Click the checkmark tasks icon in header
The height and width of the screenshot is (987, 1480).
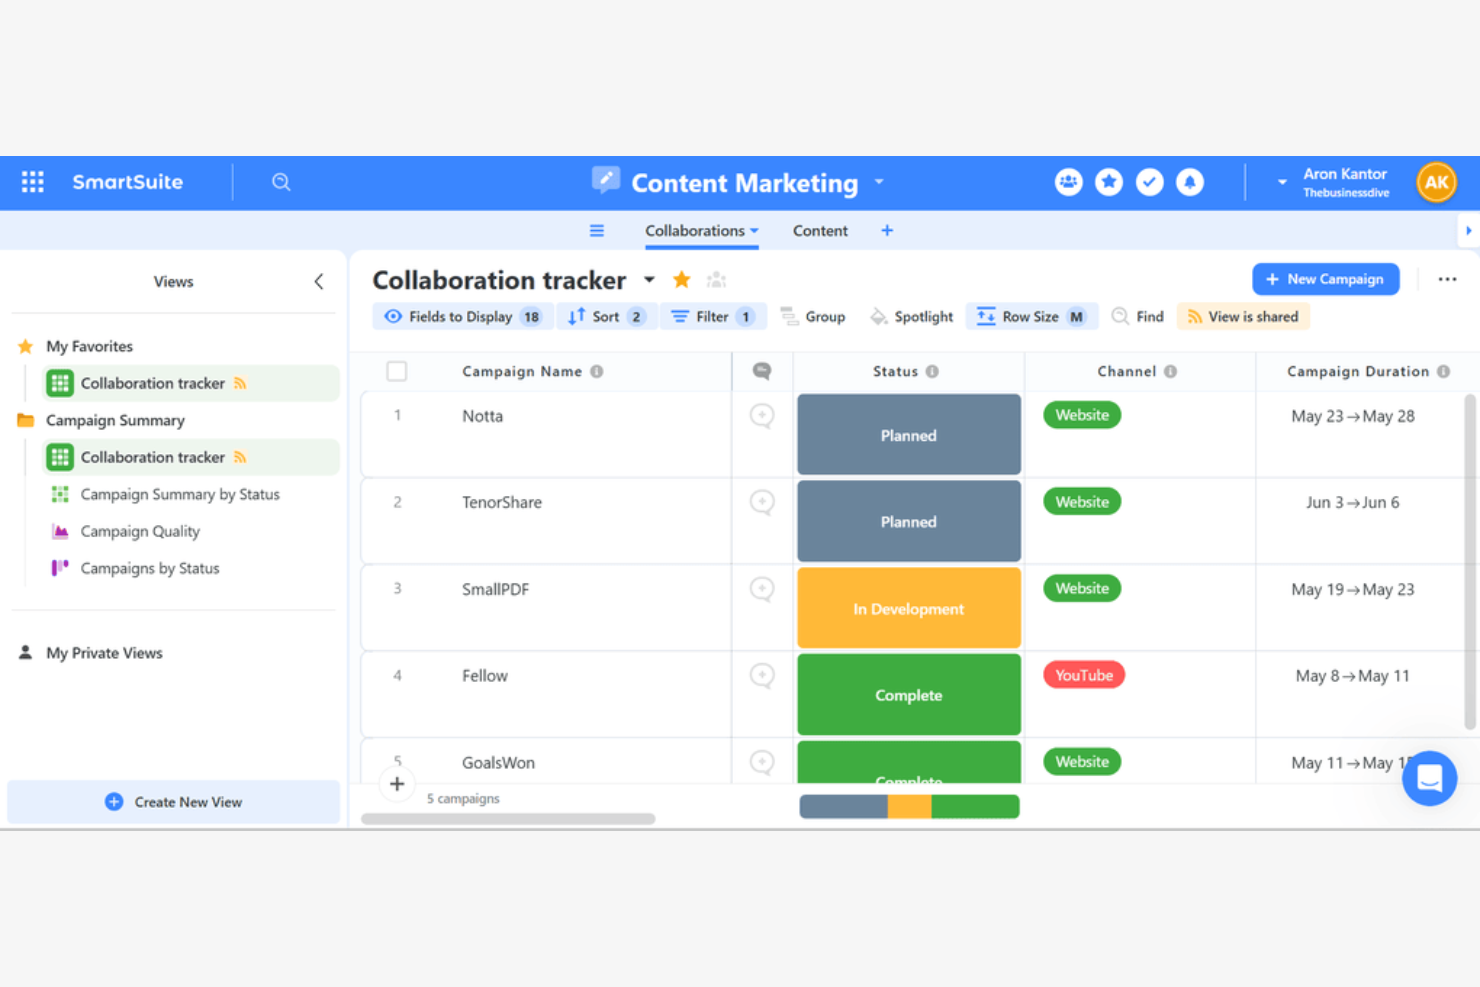point(1149,182)
